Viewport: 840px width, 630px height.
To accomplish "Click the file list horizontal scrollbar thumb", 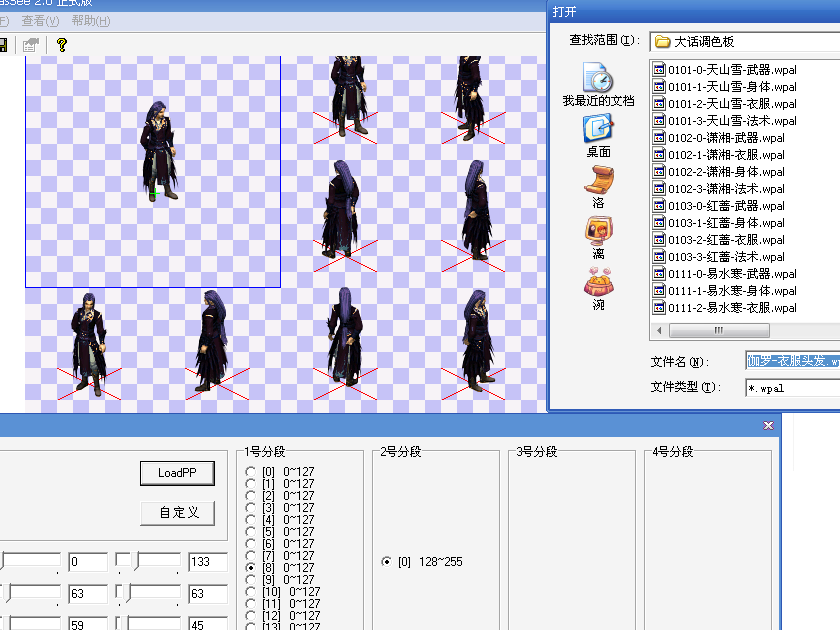I will (719, 331).
